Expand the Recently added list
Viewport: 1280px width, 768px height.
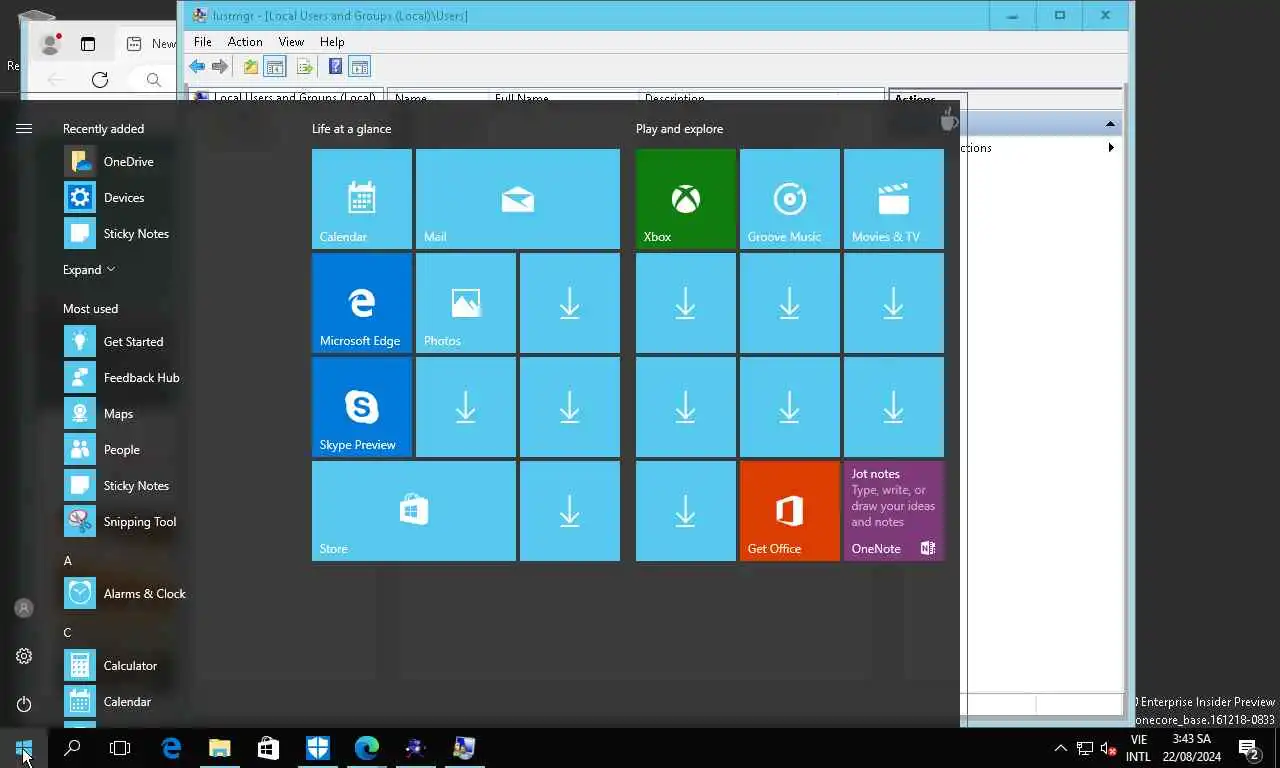coord(89,270)
